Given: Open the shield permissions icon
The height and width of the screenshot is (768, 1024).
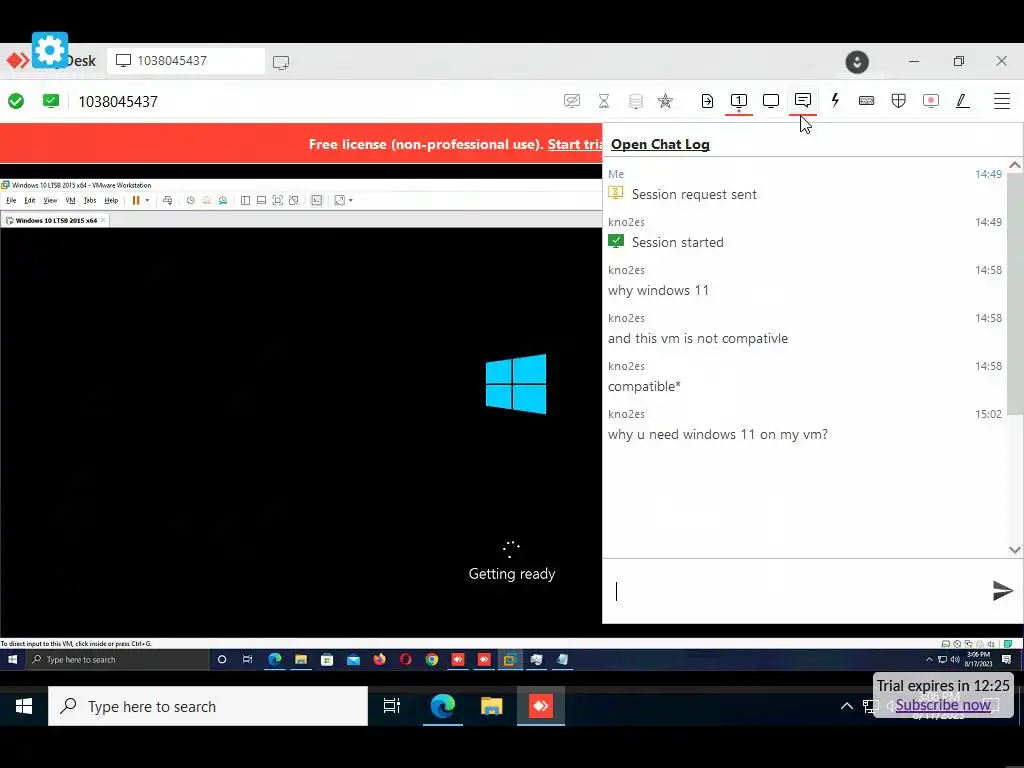Looking at the screenshot, I should tap(899, 101).
